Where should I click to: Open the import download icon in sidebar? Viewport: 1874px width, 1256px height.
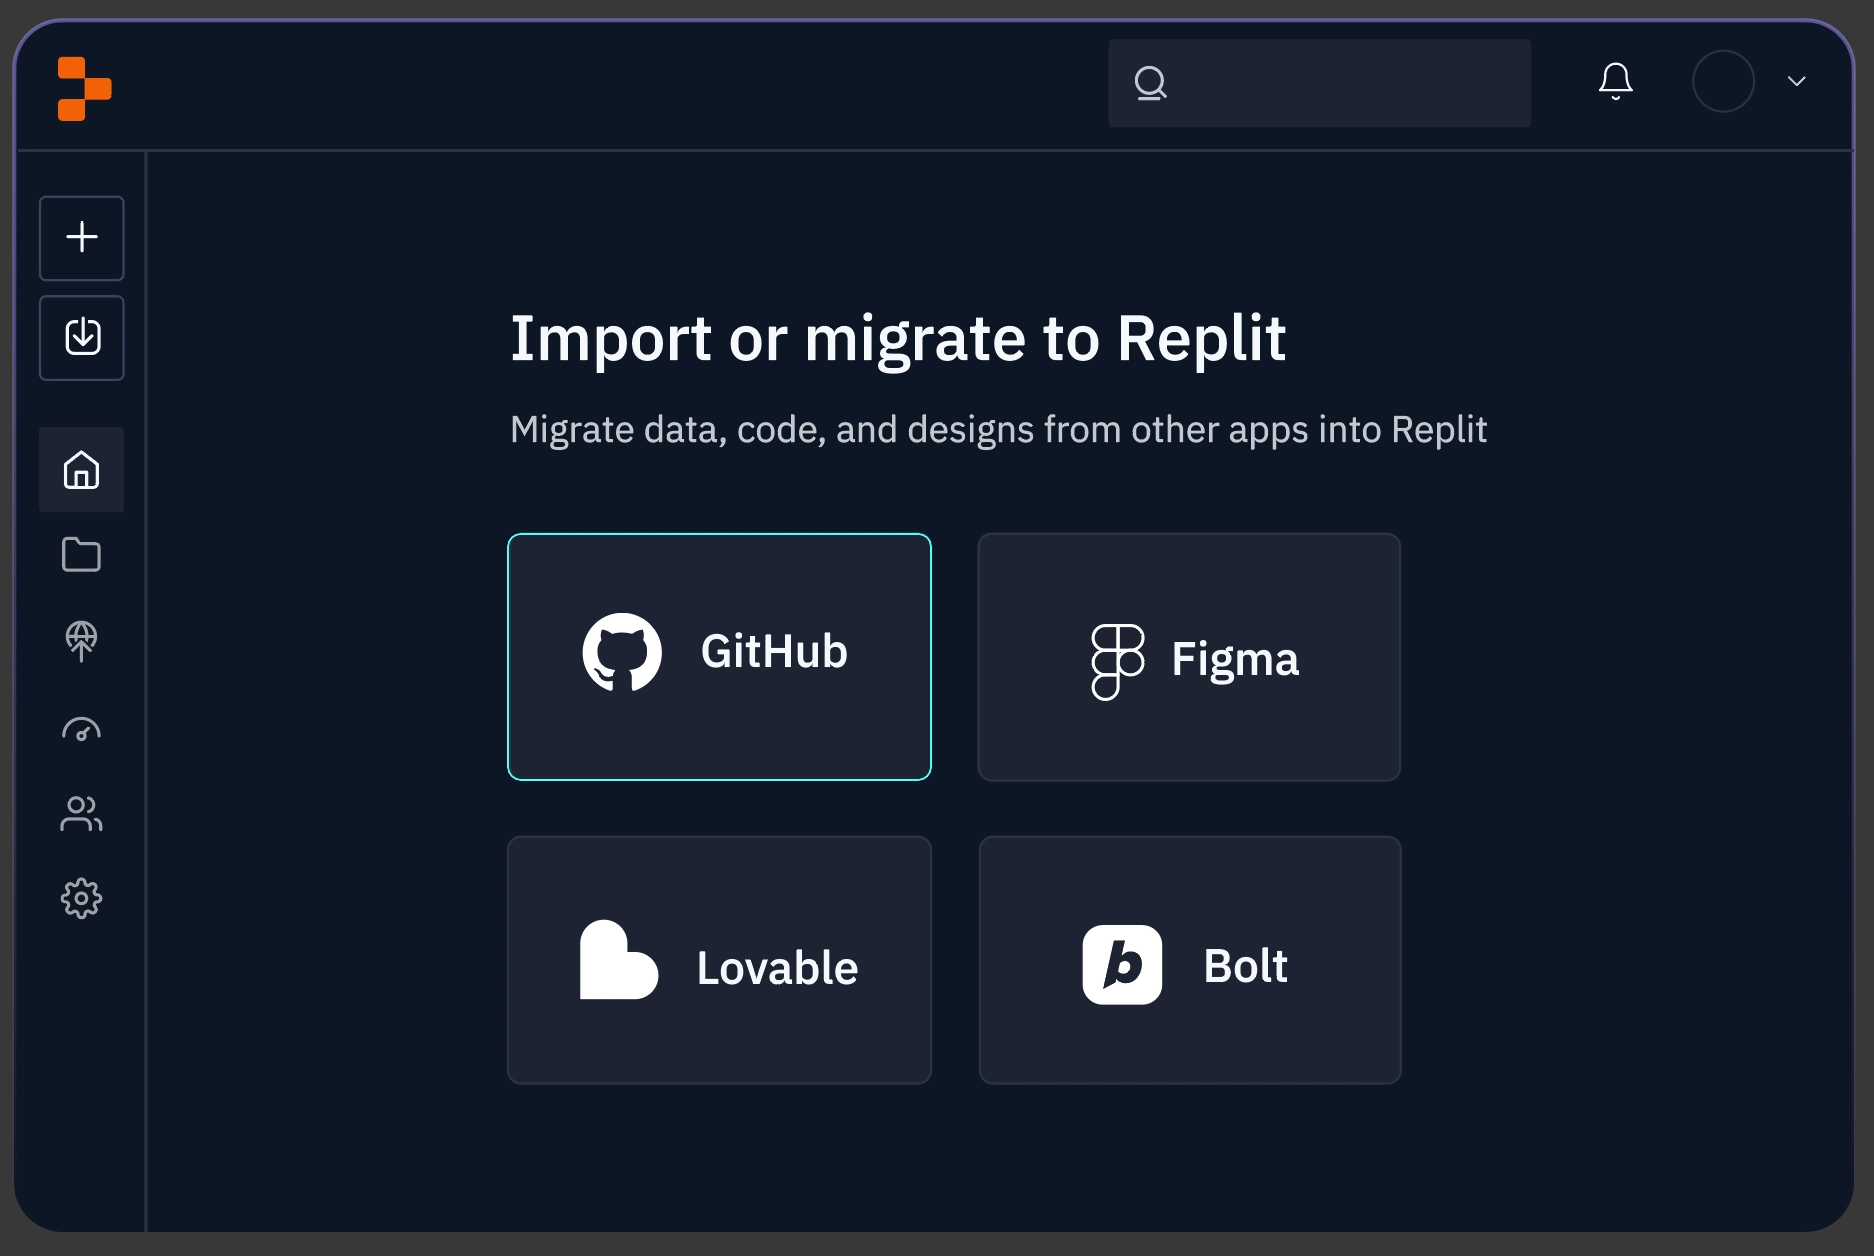[82, 338]
